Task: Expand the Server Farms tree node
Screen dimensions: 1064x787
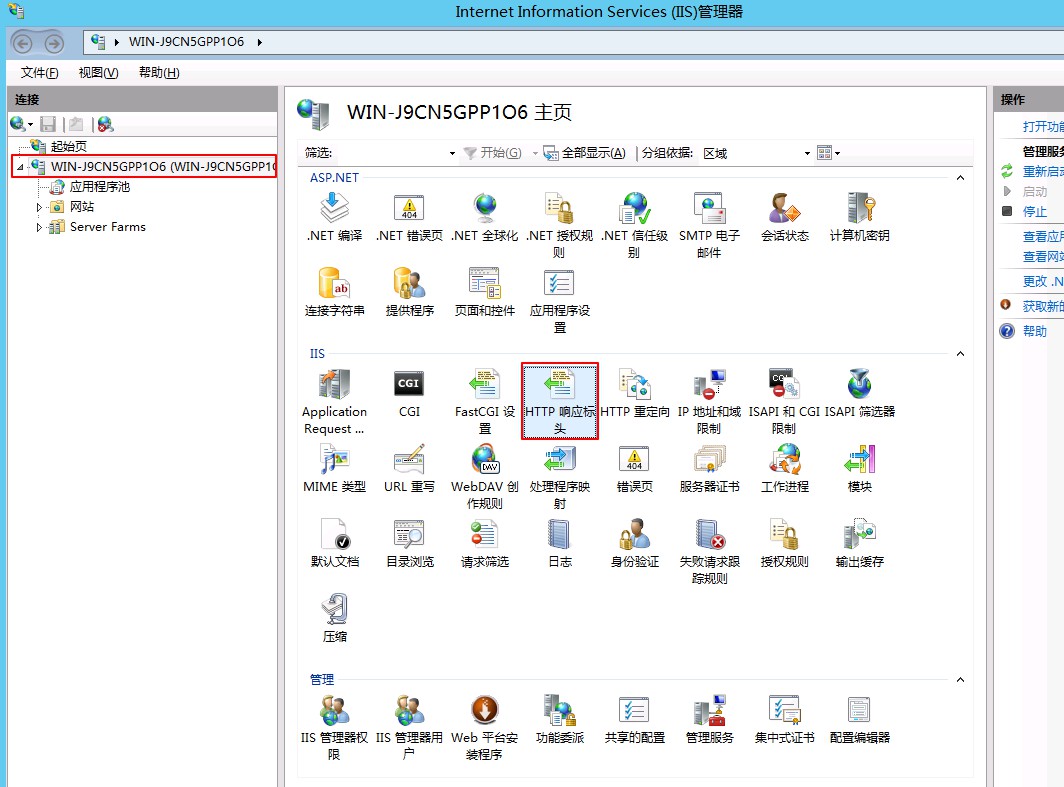Action: [x=40, y=227]
